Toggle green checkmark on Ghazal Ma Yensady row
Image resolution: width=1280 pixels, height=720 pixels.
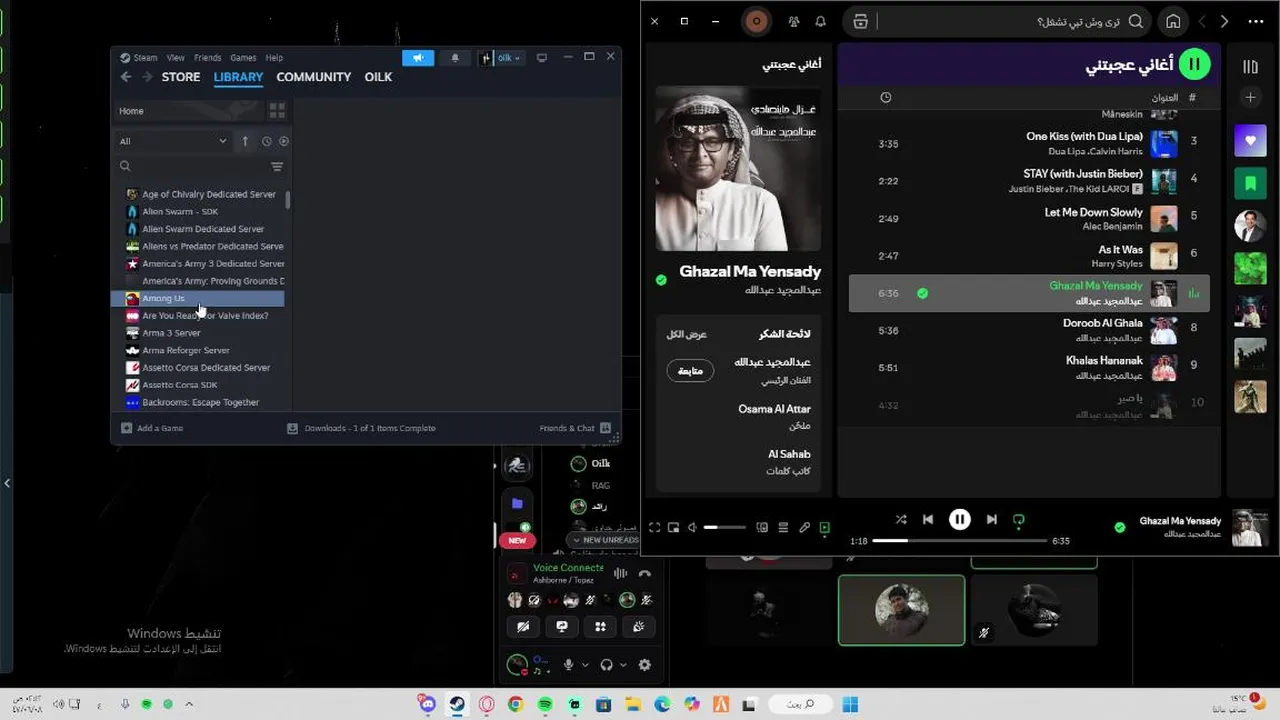(x=923, y=293)
